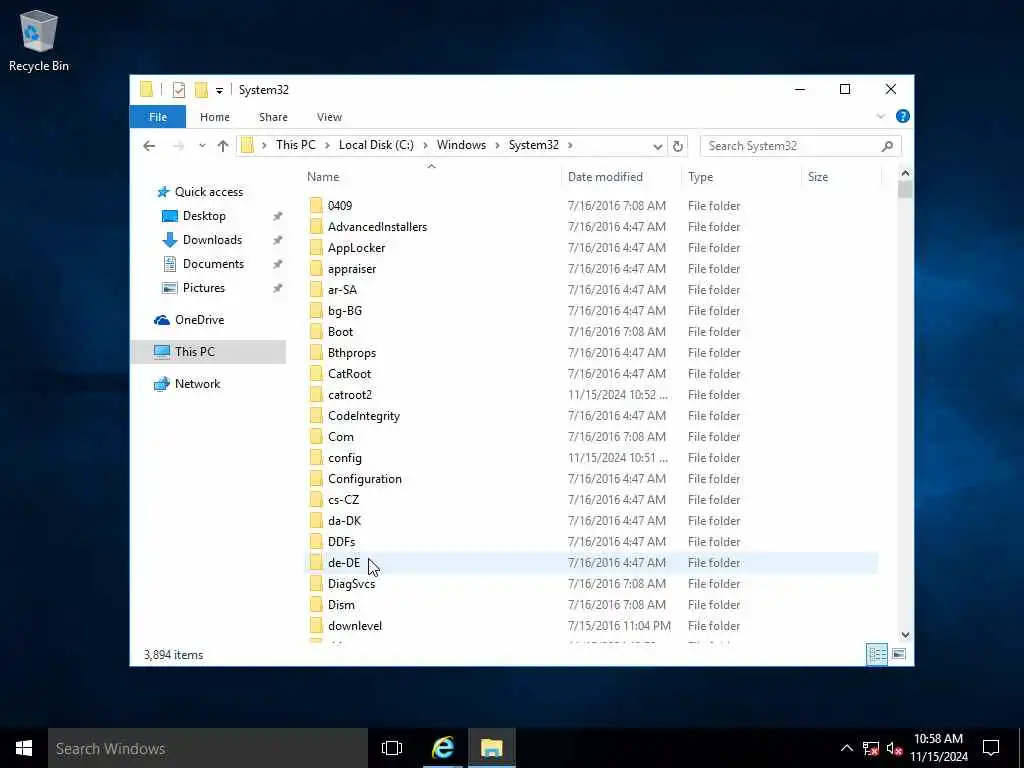The image size is (1024, 768).
Task: Expand chevron after Windows breadcrumb
Action: (498, 146)
